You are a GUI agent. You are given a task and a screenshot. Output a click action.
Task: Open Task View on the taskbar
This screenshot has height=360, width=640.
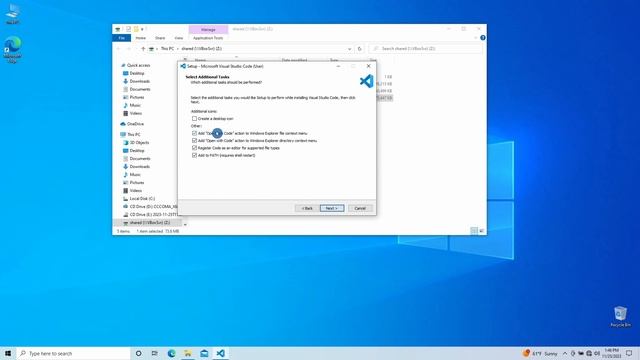(155, 353)
